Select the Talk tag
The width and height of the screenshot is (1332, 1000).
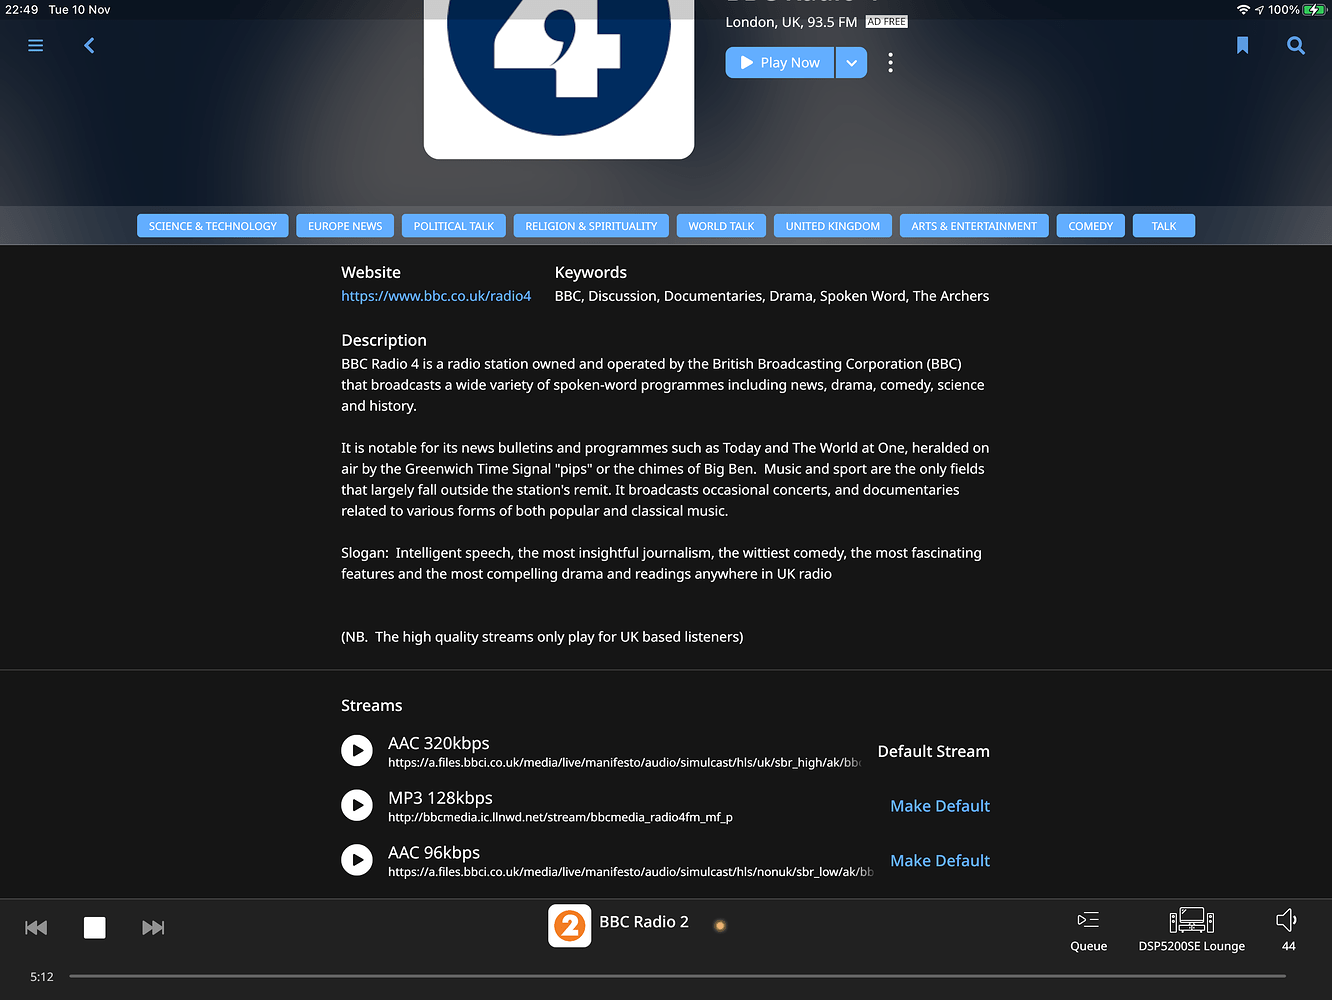point(1164,226)
